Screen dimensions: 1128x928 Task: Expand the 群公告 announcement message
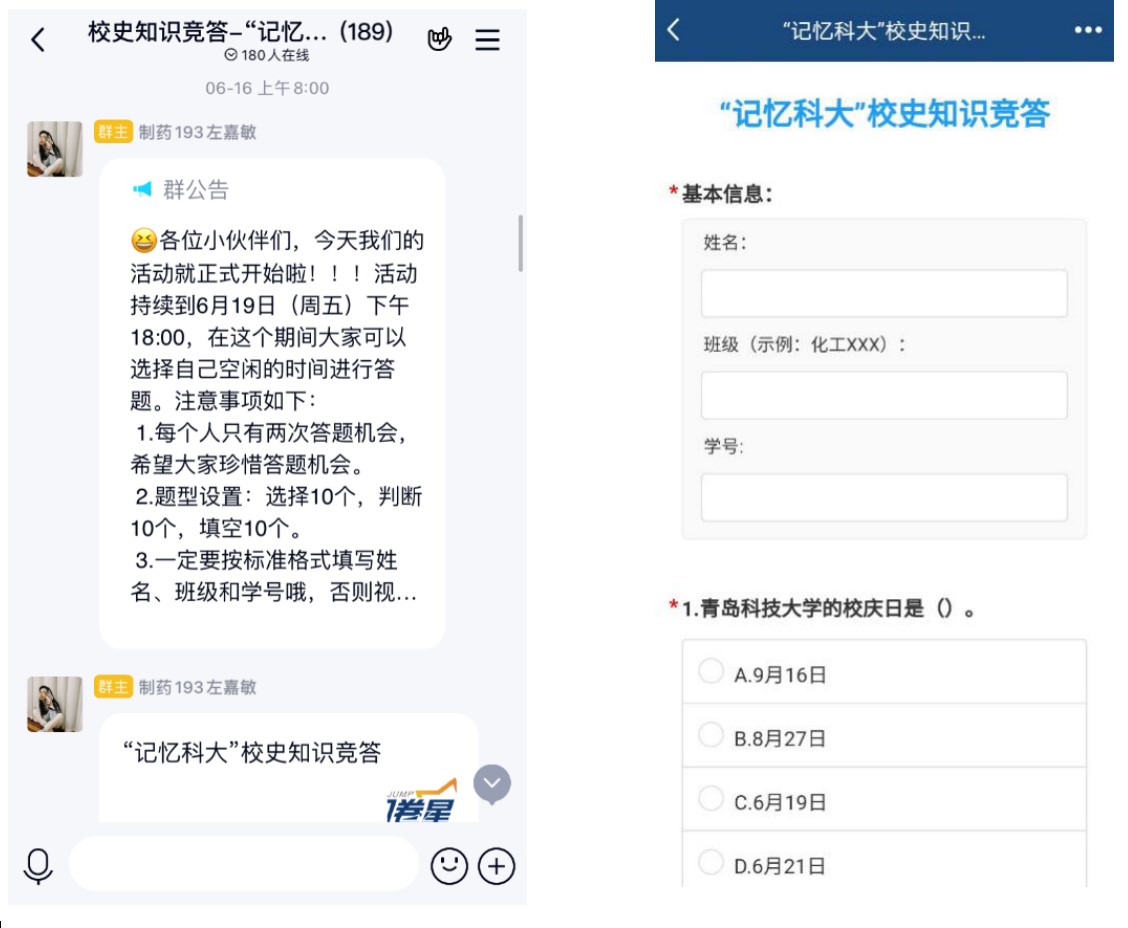pyautogui.click(x=272, y=400)
